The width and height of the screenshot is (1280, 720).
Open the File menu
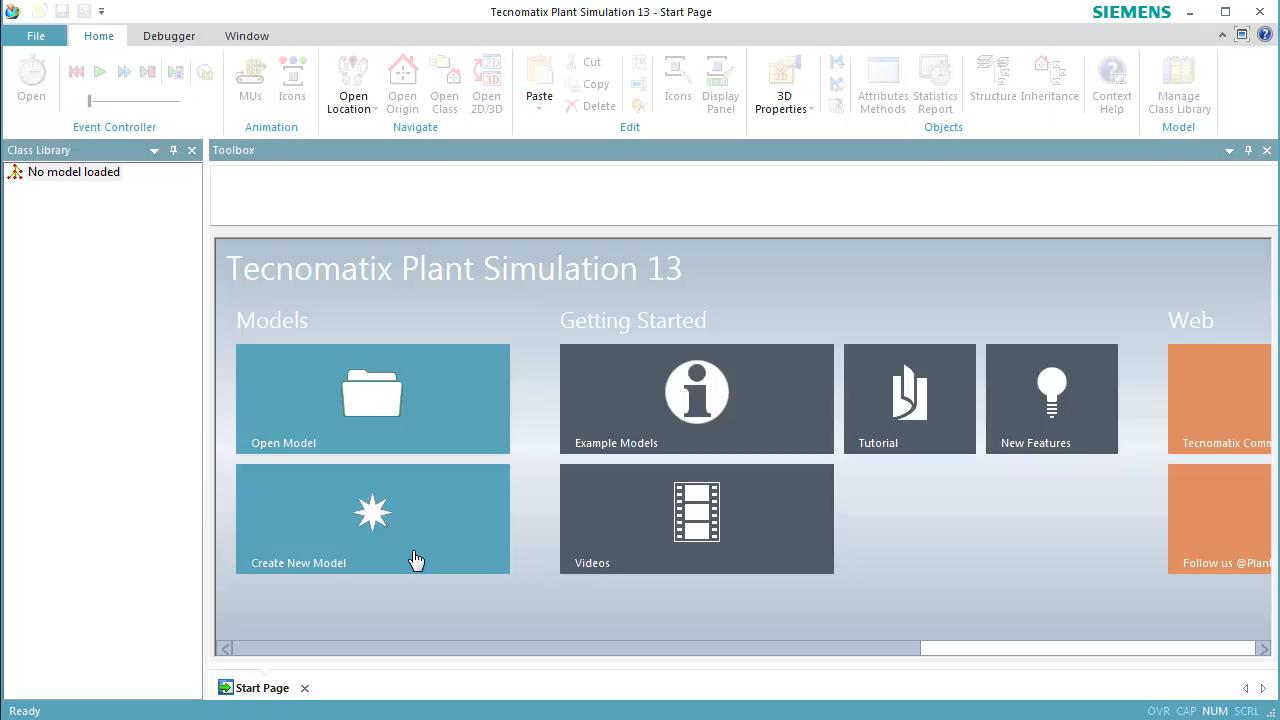tap(36, 36)
